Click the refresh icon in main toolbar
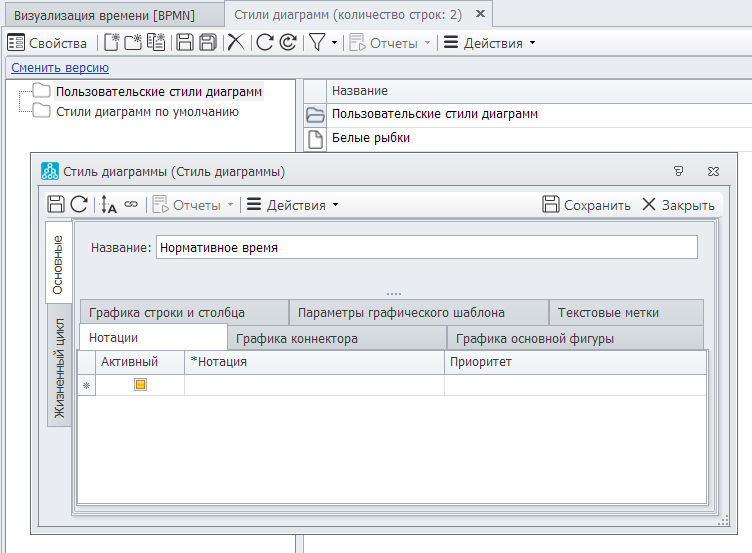Screen dimensions: 752x553 [264, 42]
